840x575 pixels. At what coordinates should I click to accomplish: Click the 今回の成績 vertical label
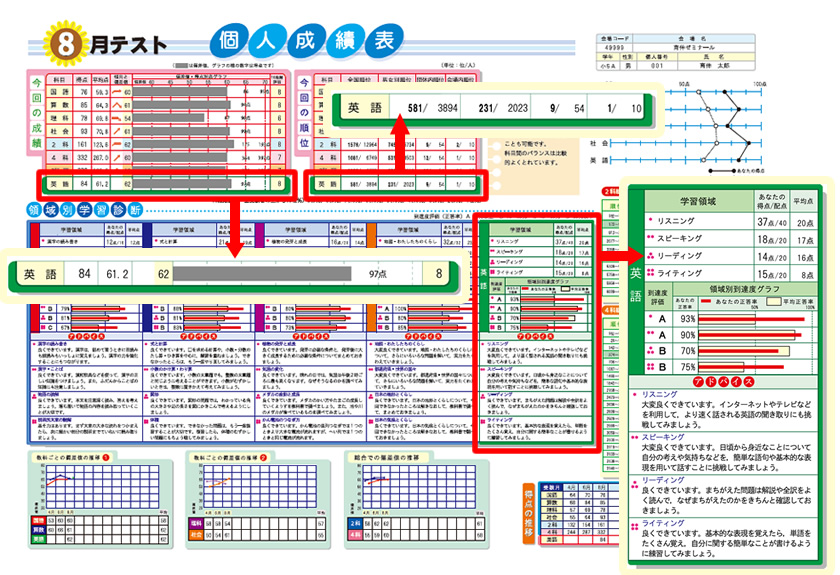[x=36, y=113]
